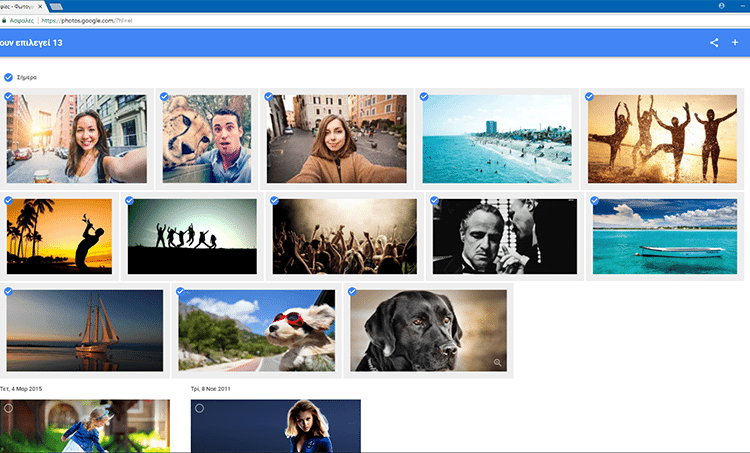Deselect the woman street selfie photo checkmark
Screen dimensions: 750x453
[x=8, y=97]
